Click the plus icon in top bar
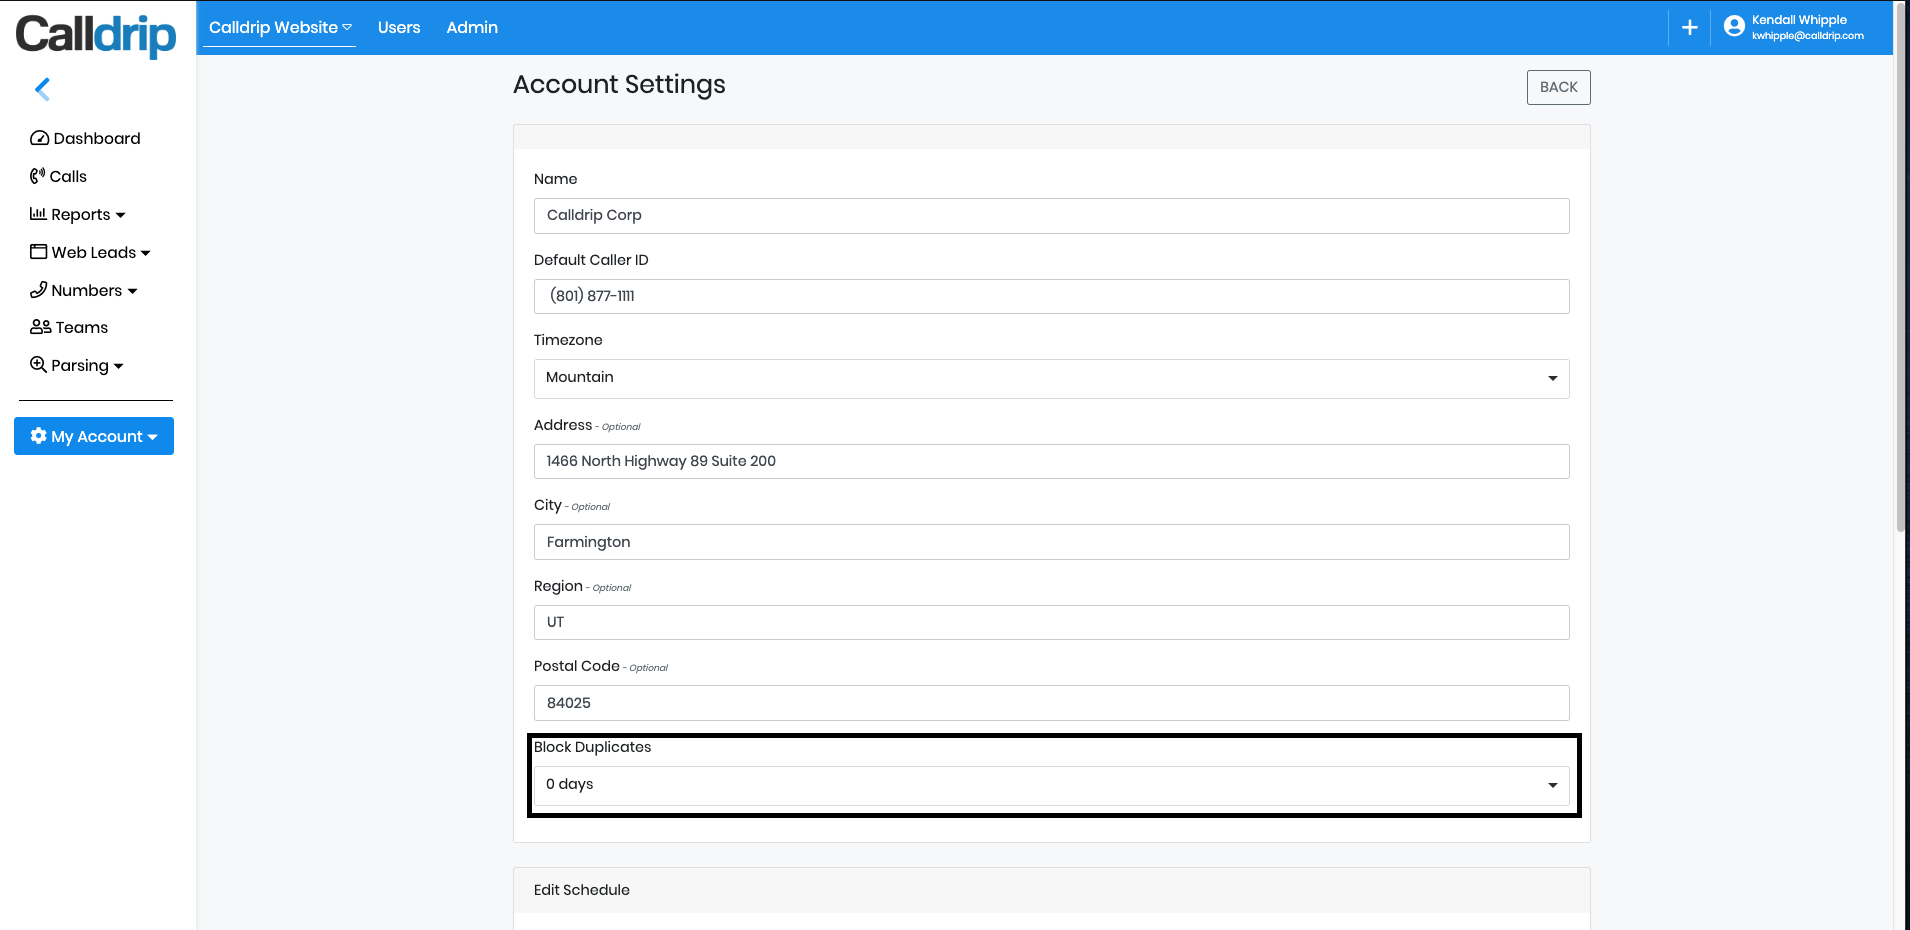The image size is (1910, 930). (x=1690, y=28)
